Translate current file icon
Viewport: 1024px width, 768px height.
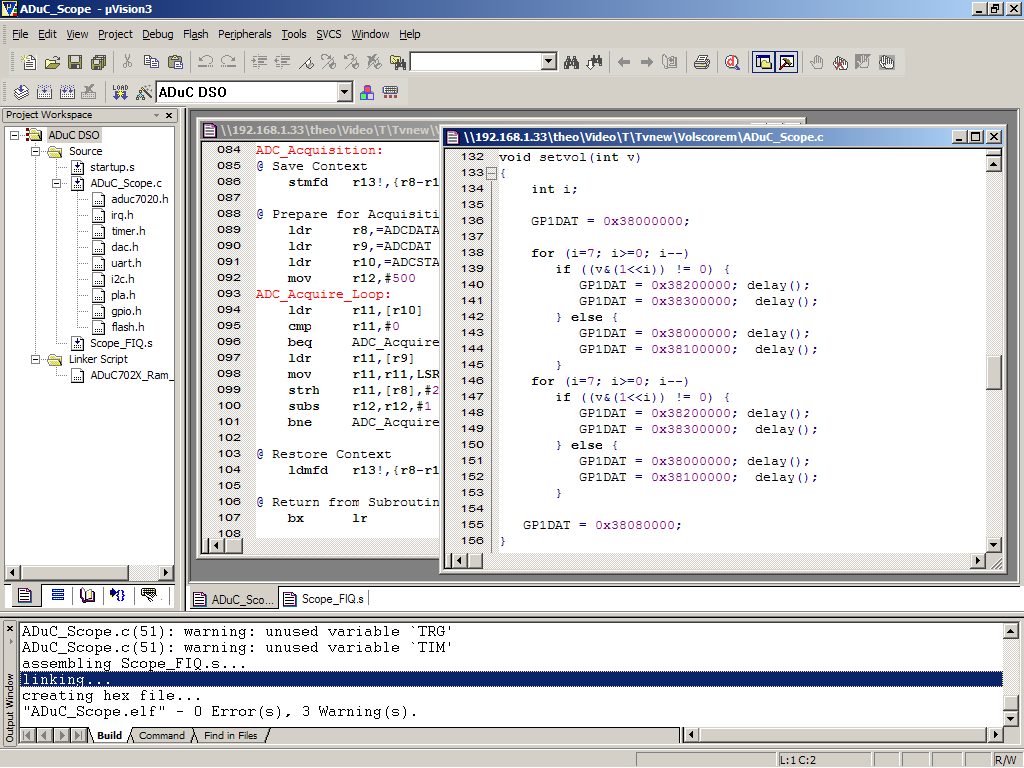click(x=22, y=92)
